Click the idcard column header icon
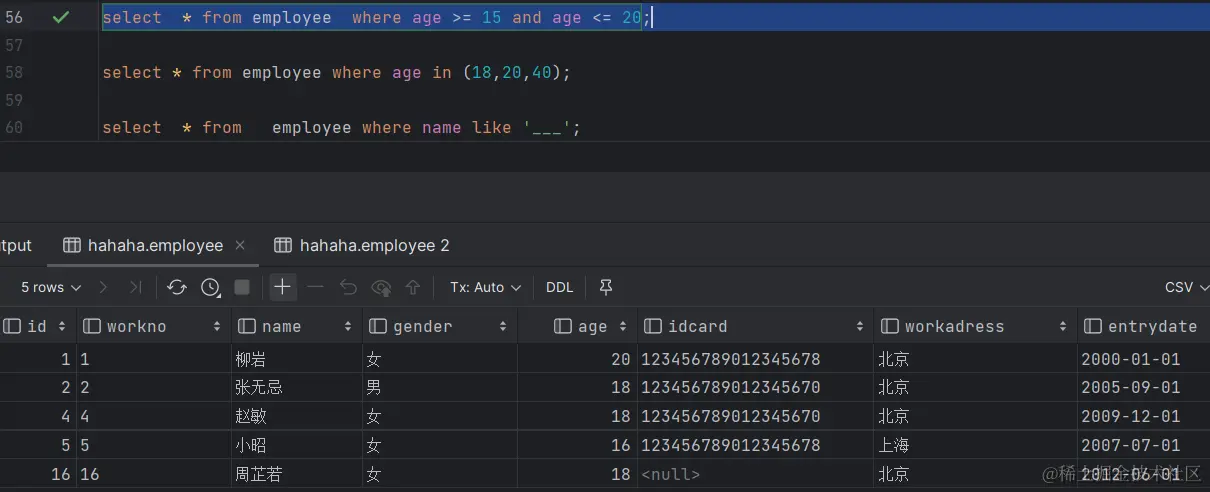 (653, 326)
